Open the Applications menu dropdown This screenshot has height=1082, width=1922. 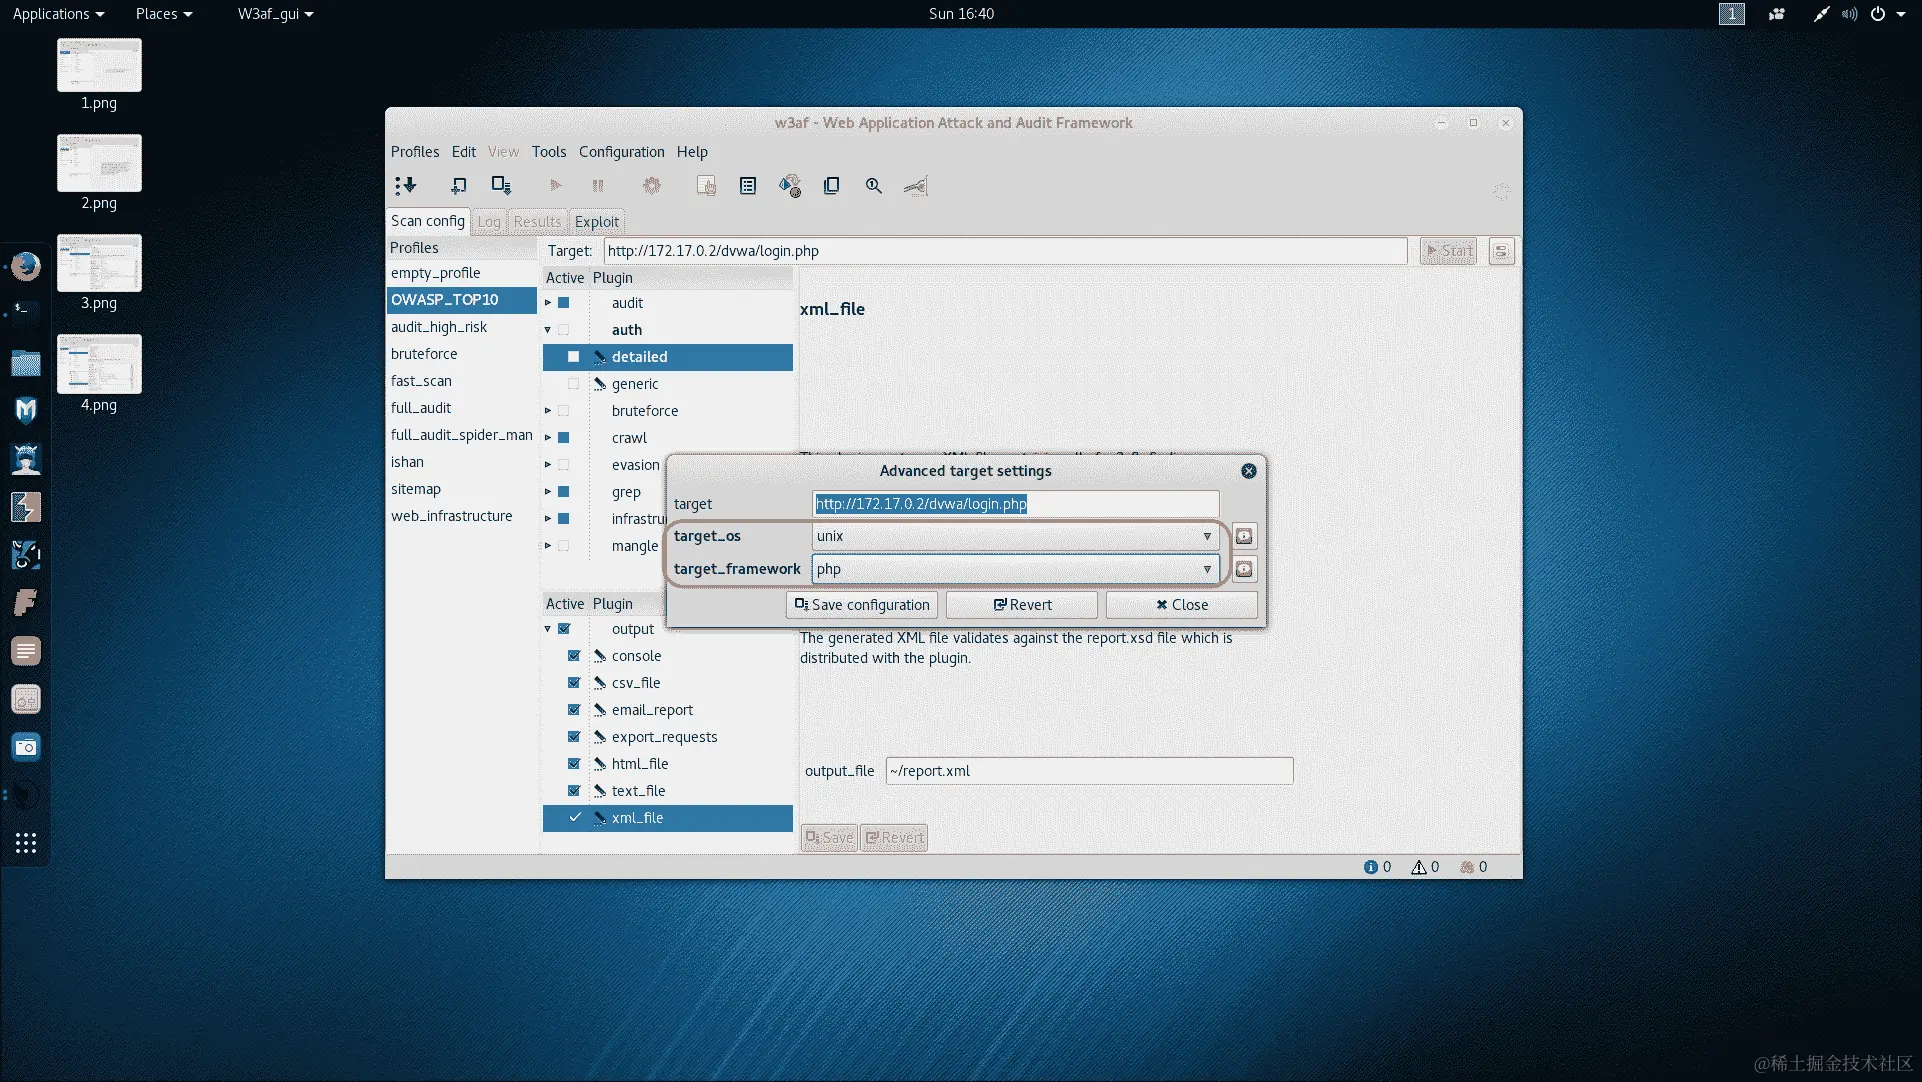tap(58, 14)
